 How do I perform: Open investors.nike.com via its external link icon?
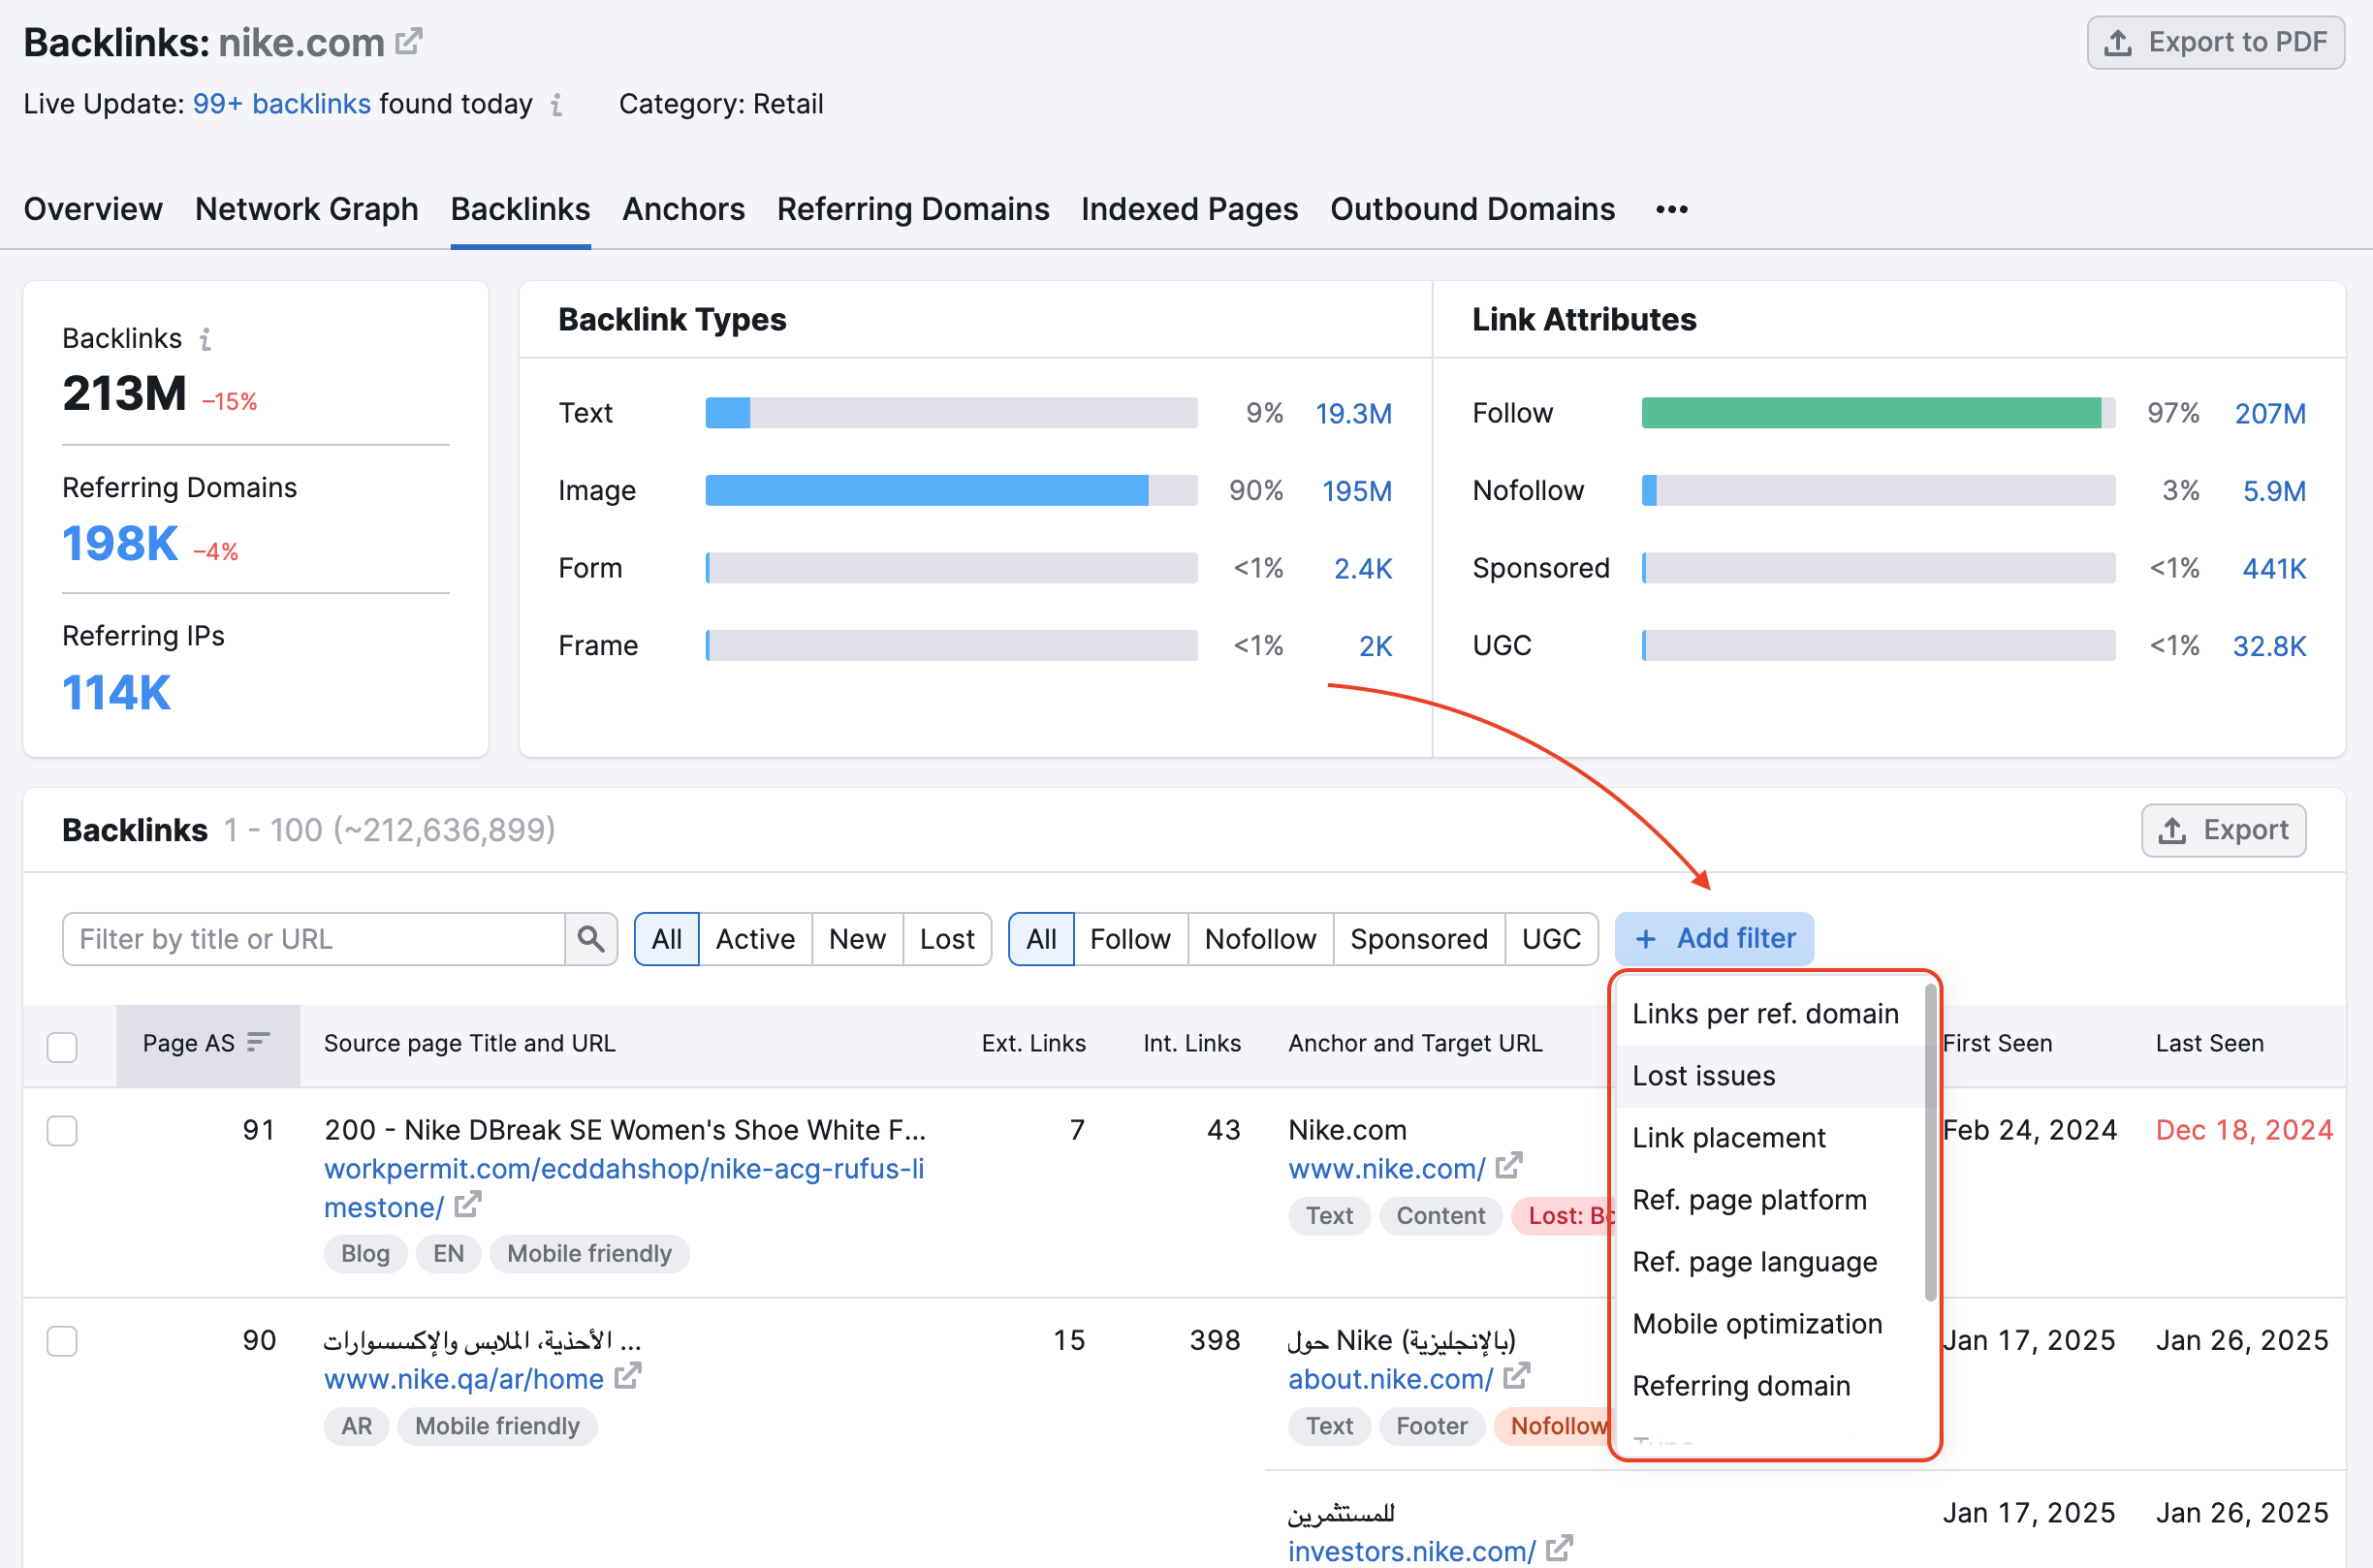point(1560,1549)
